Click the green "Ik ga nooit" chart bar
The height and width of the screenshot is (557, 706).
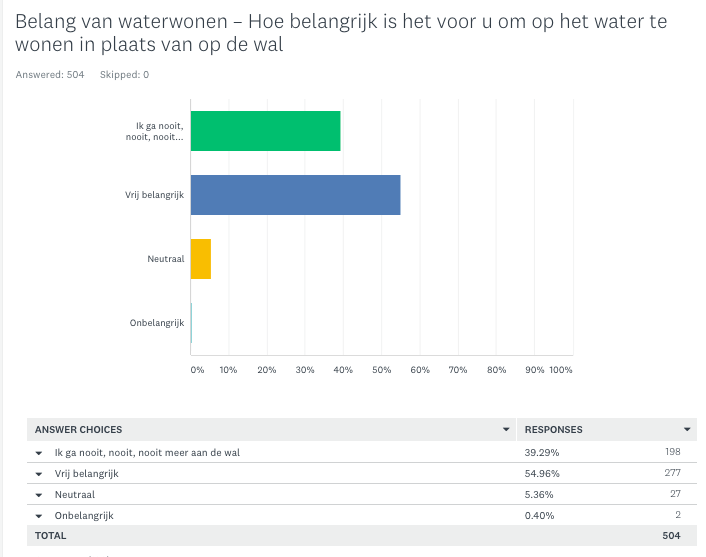tap(265, 130)
